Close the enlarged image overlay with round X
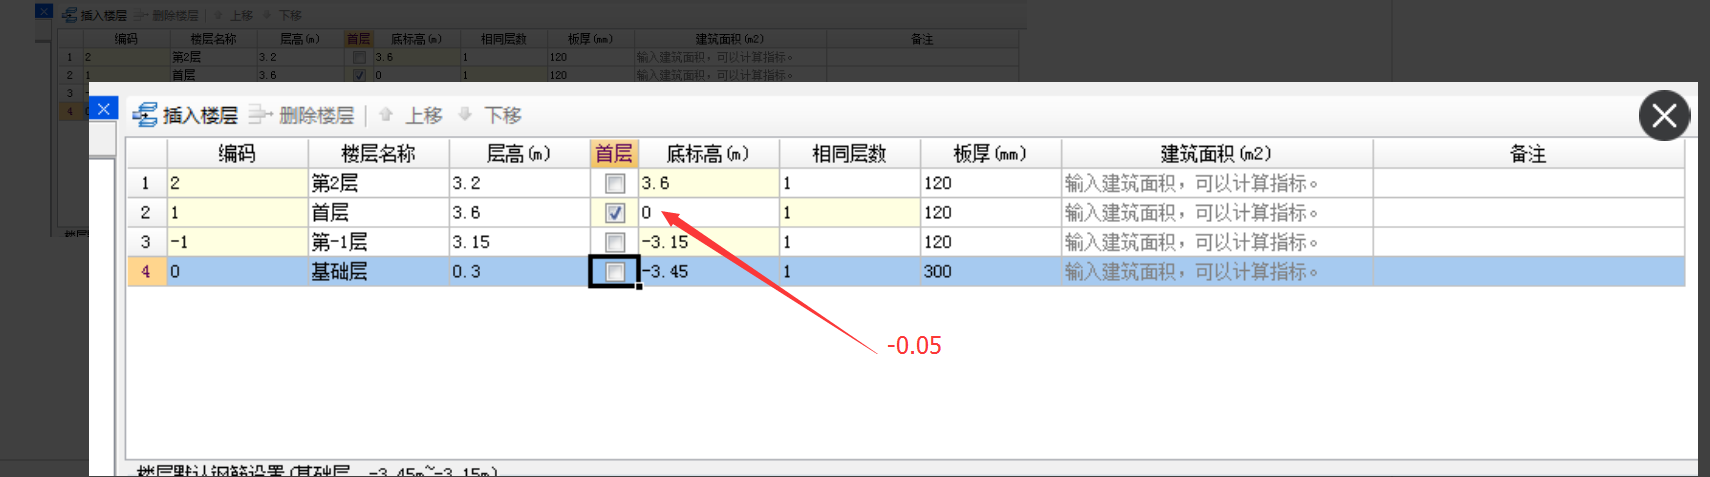Screen dimensions: 1710x477 pyautogui.click(x=1664, y=116)
